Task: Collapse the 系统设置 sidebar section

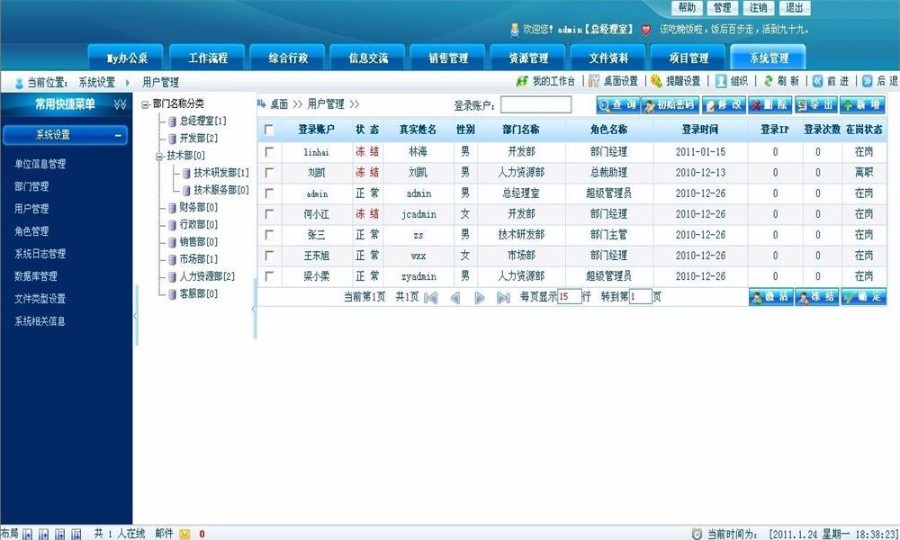Action: [118, 135]
